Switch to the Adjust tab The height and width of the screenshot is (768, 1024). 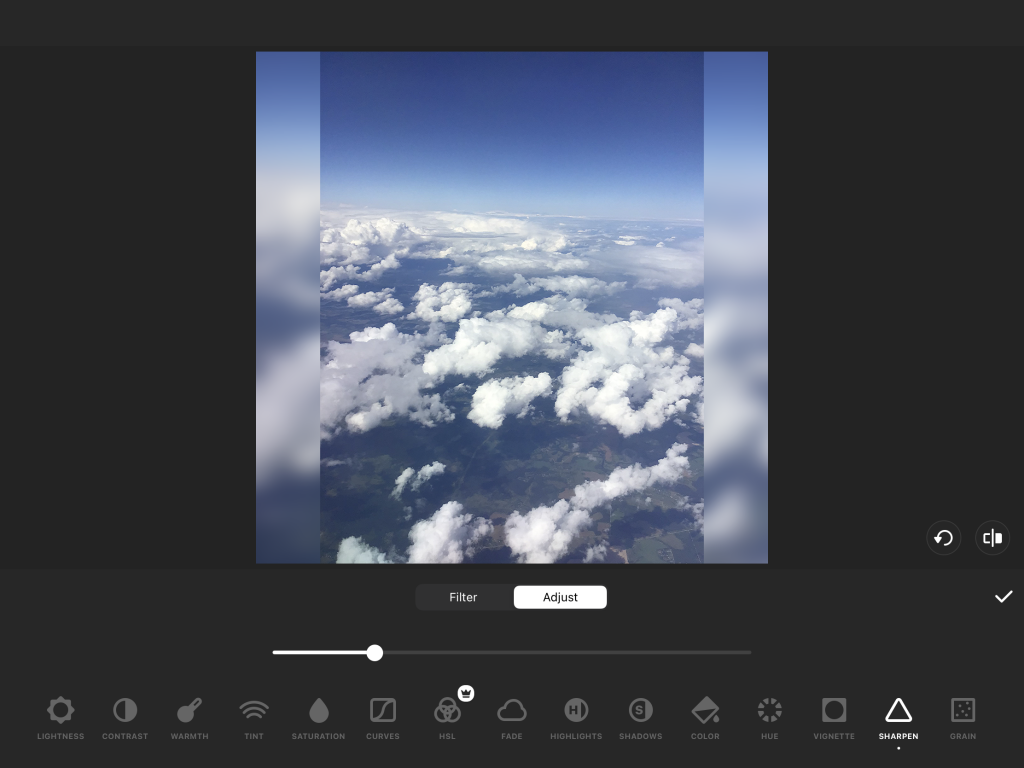[560, 597]
